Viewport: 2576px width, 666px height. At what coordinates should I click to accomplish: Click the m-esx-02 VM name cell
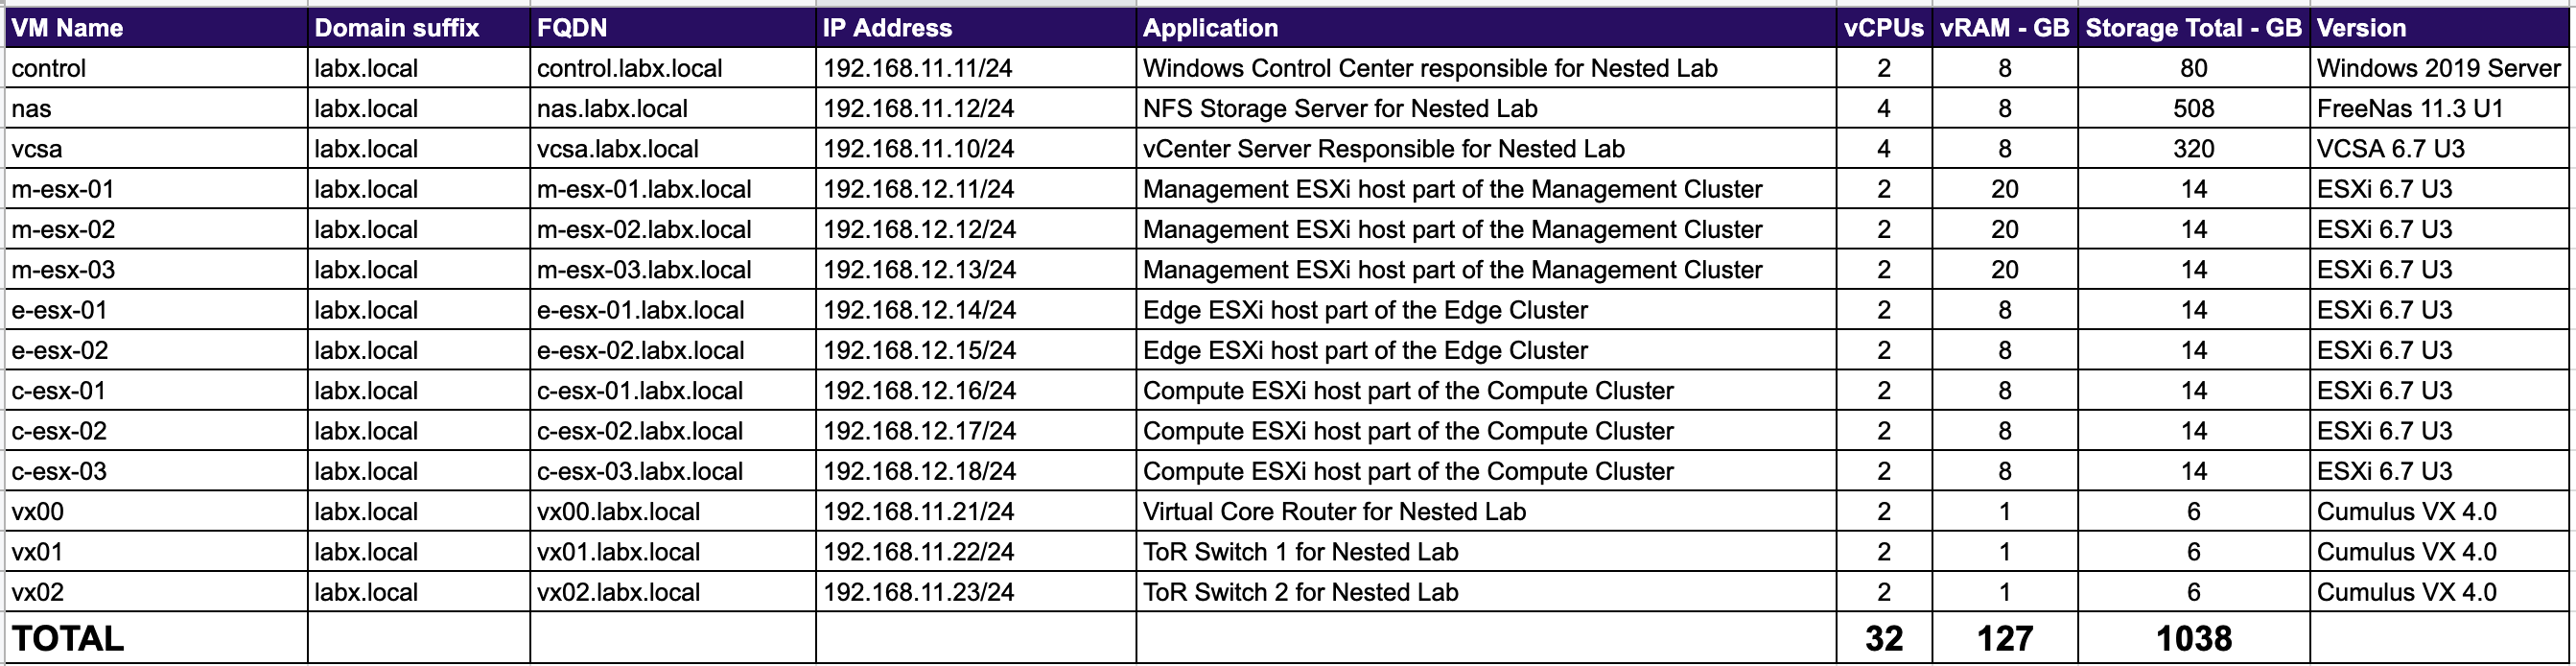click(63, 230)
